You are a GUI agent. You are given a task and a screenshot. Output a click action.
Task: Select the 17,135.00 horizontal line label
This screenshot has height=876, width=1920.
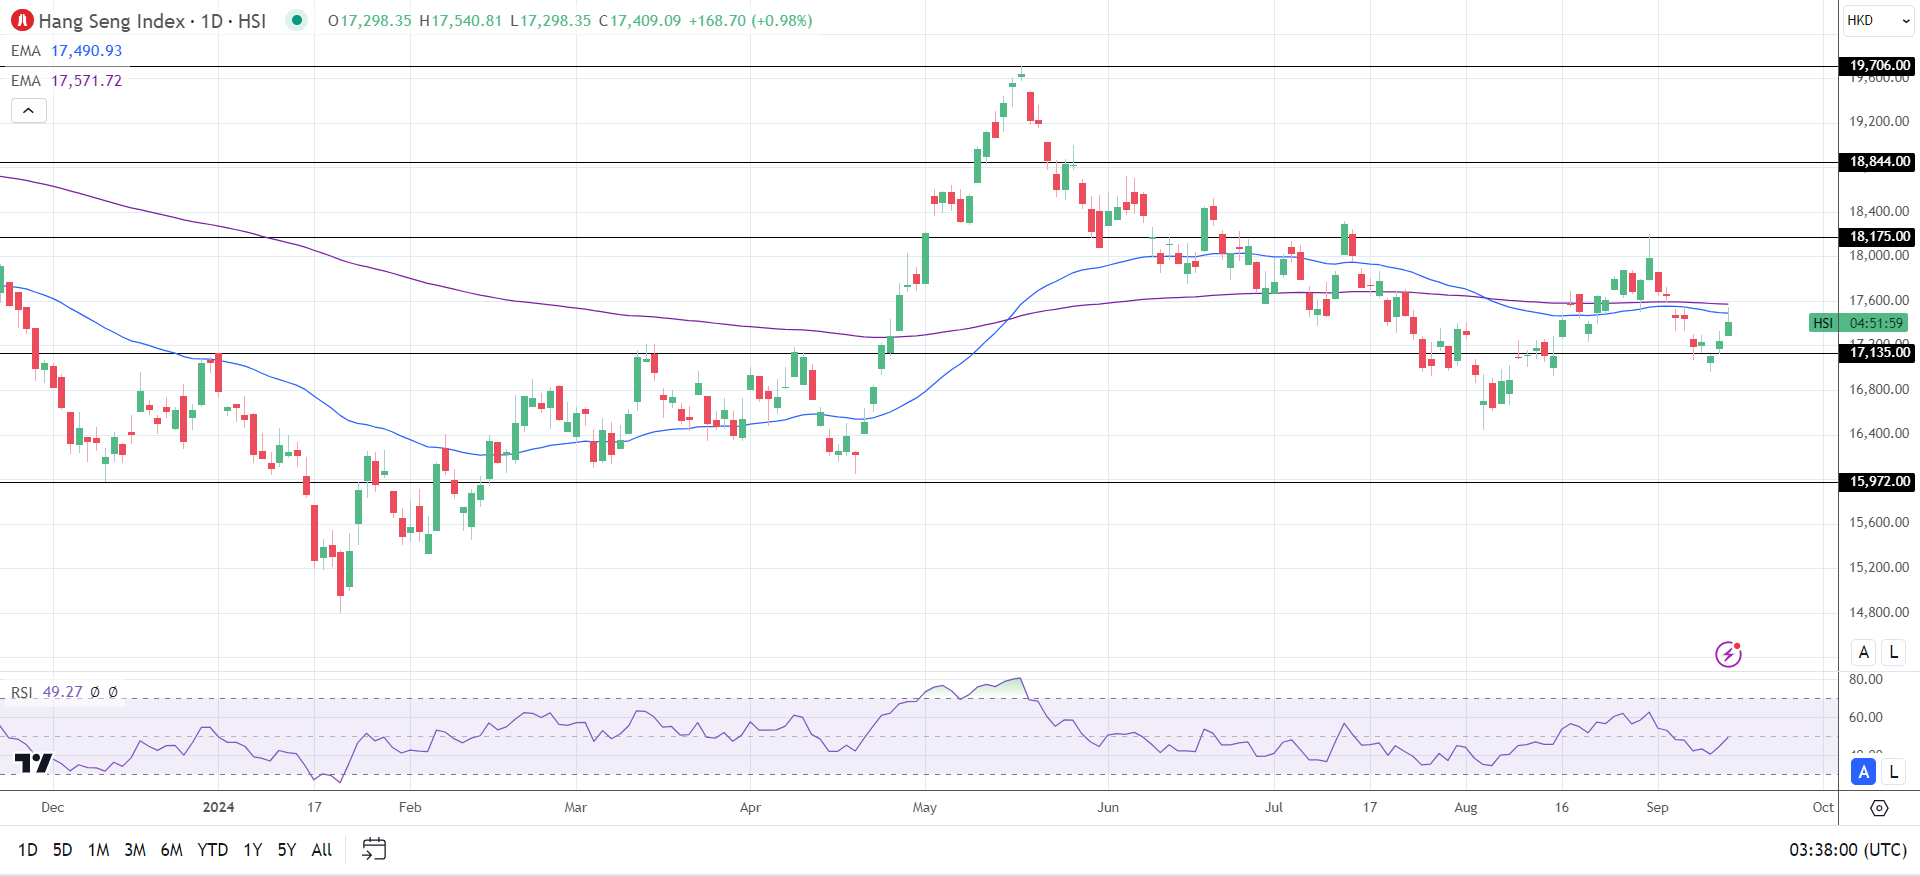click(x=1877, y=353)
